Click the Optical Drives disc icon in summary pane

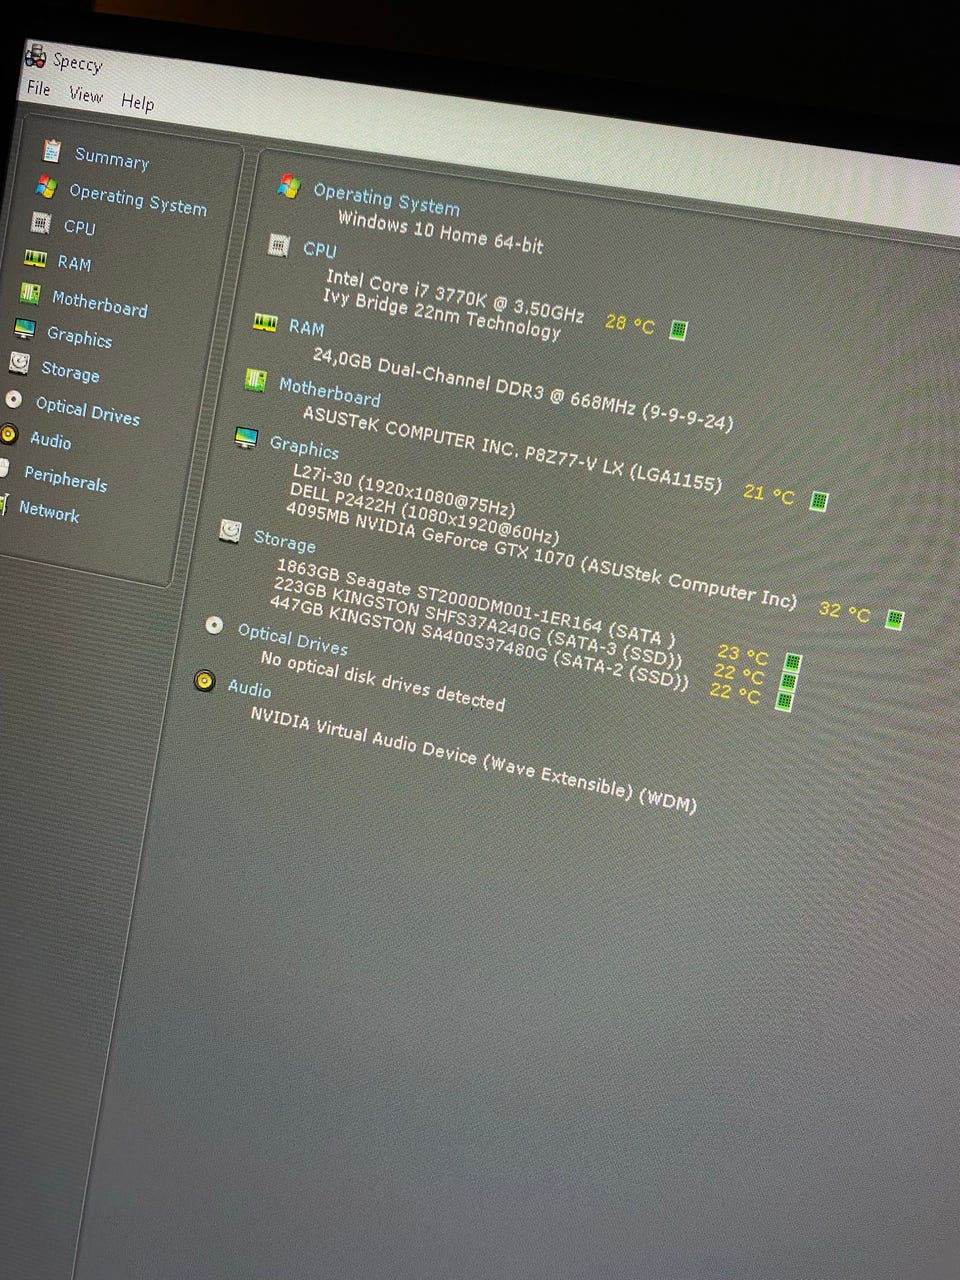(x=214, y=626)
